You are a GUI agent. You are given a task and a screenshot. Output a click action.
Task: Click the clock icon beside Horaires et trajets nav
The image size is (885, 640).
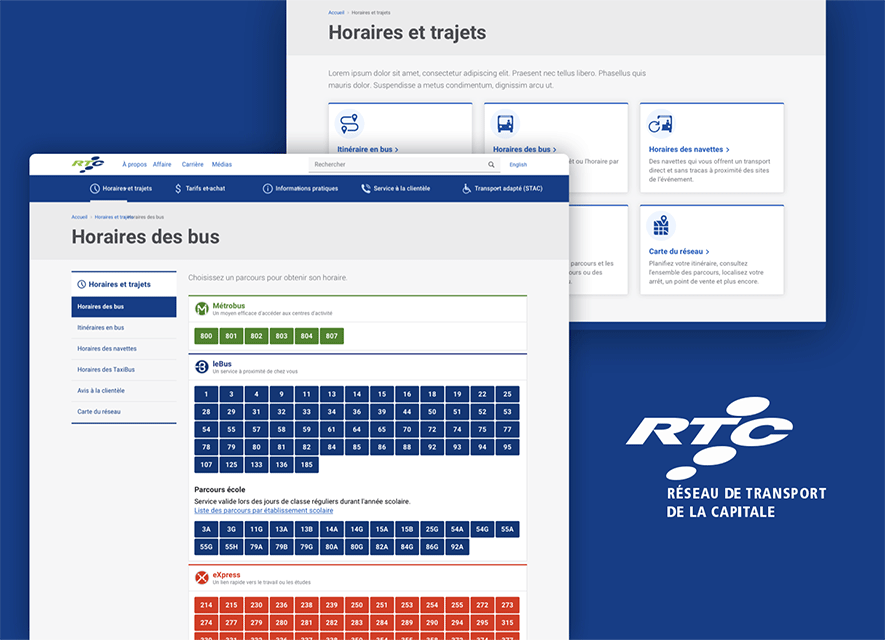pos(95,189)
